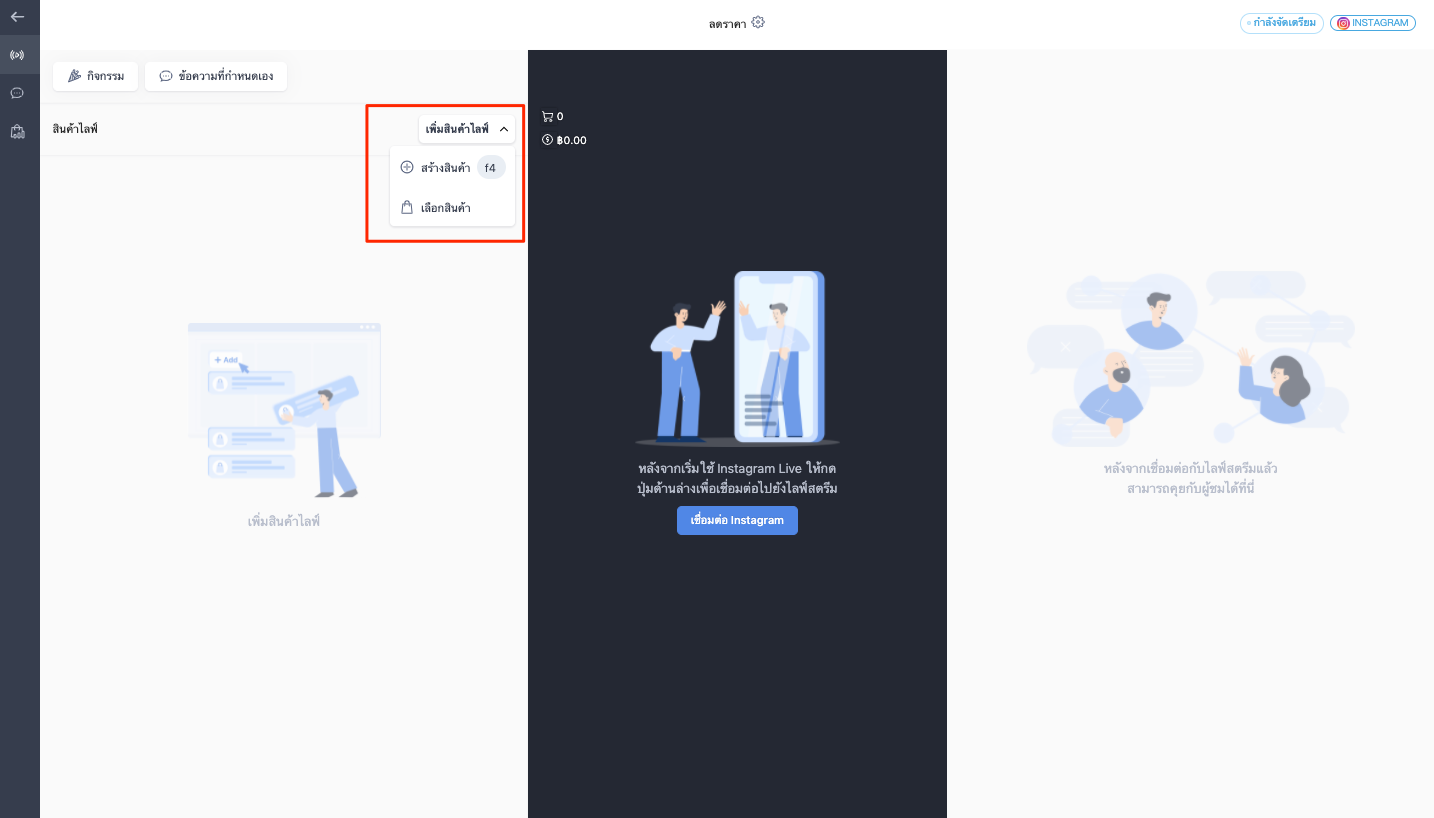Click the ข้อความที่กำหนดเอง button
The image size is (1434, 818).
coord(216,76)
